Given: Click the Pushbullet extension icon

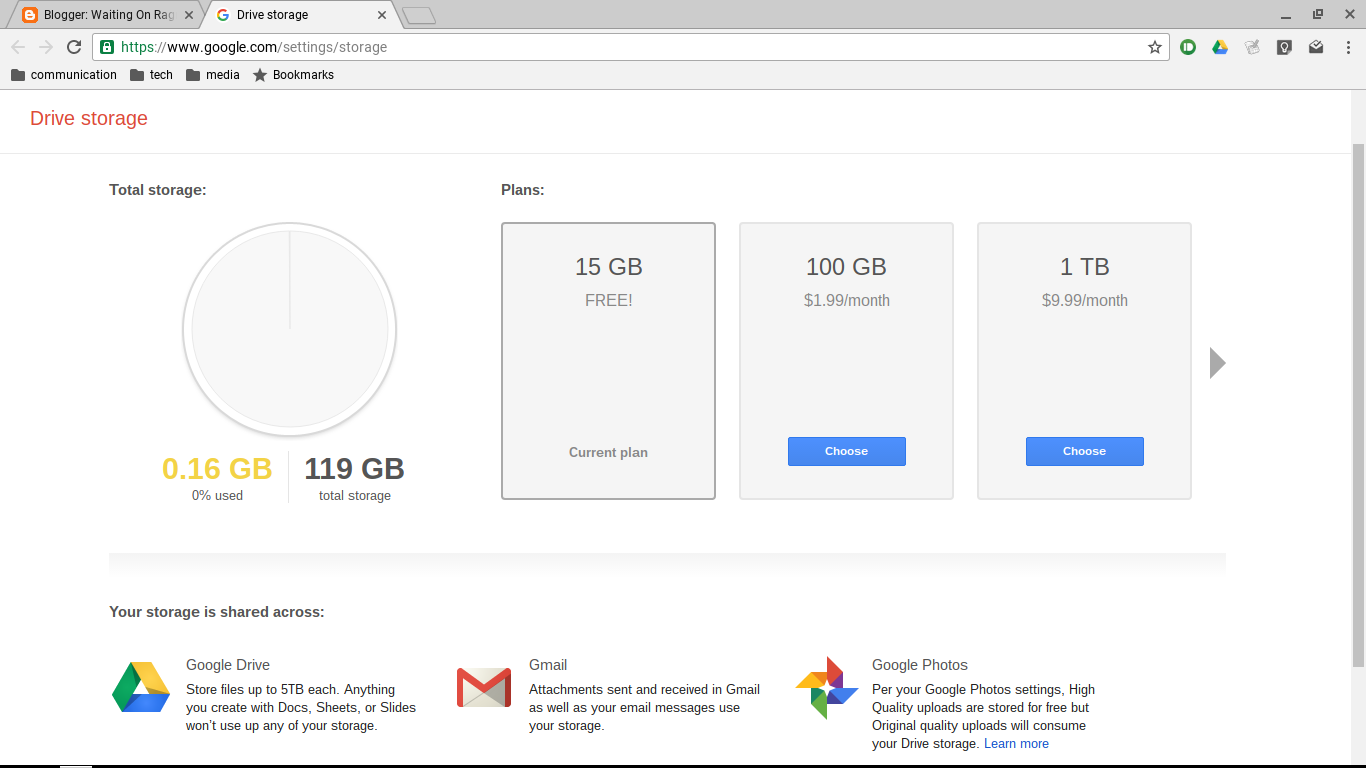Looking at the screenshot, I should point(1188,47).
